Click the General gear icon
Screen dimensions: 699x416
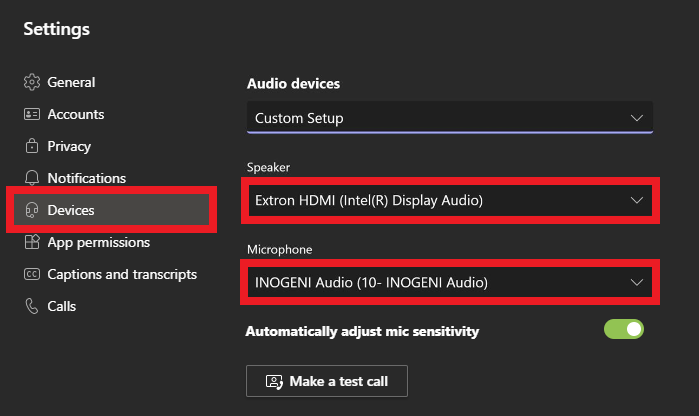(x=32, y=82)
